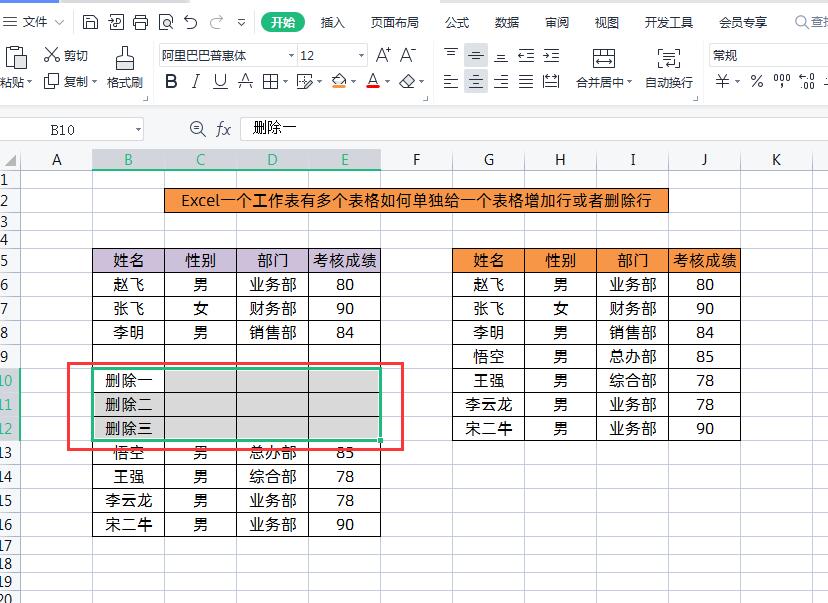Align text right
Screen dimensions: 828x603
[501, 81]
